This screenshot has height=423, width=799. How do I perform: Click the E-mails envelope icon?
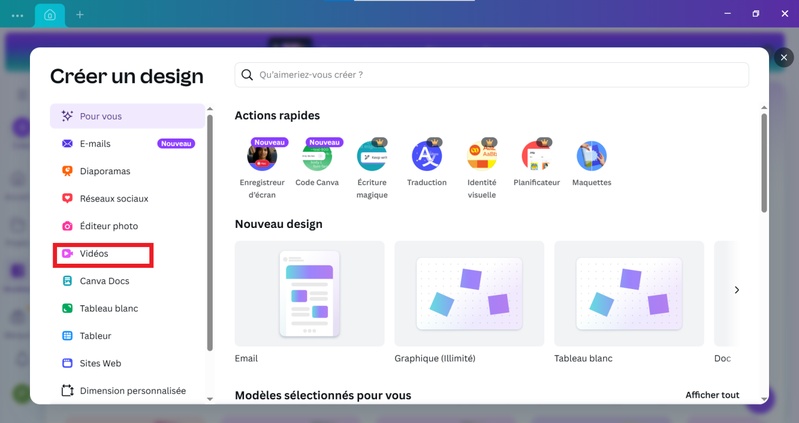pyautogui.click(x=67, y=144)
